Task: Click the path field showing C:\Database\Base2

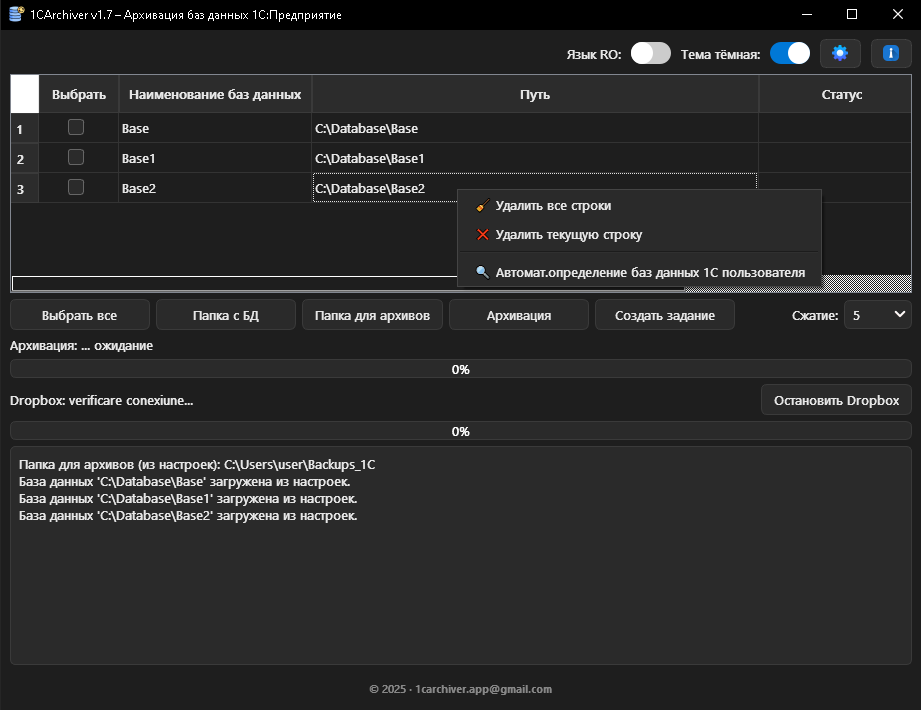Action: click(380, 188)
